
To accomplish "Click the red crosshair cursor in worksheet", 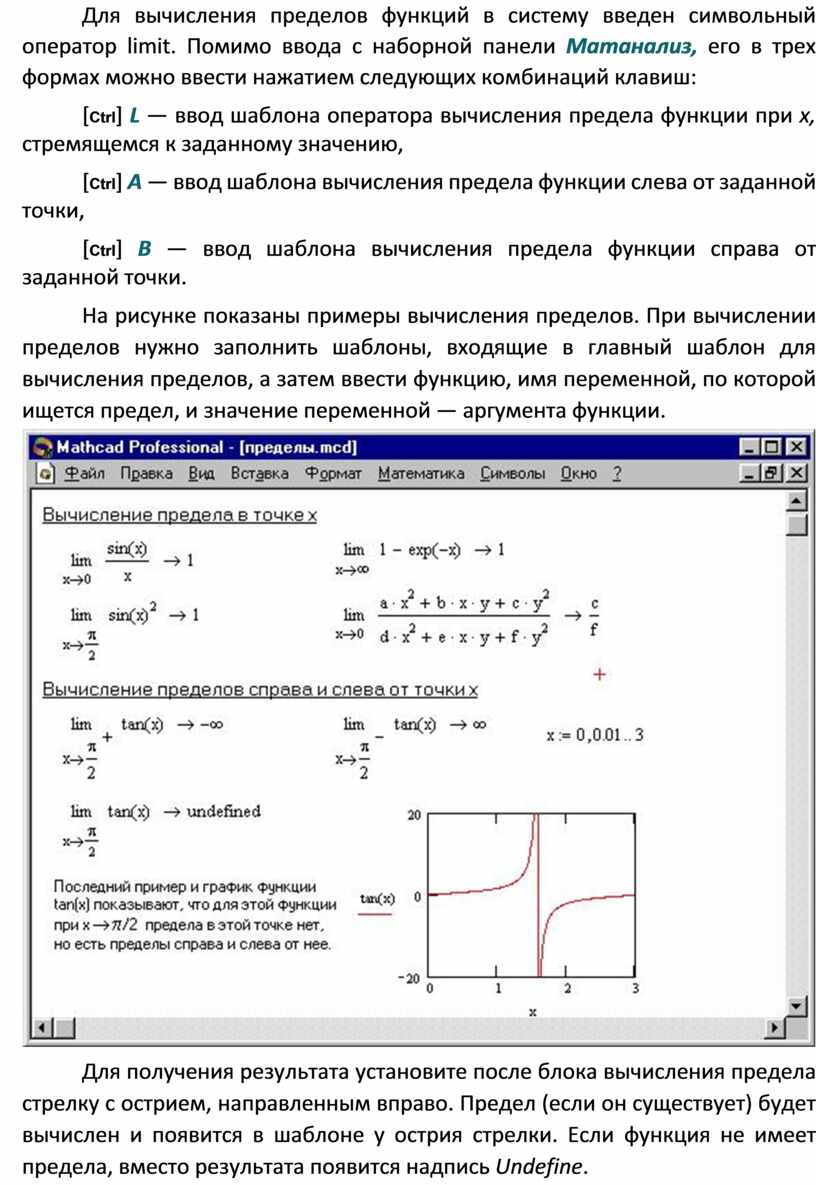I will click(x=599, y=674).
